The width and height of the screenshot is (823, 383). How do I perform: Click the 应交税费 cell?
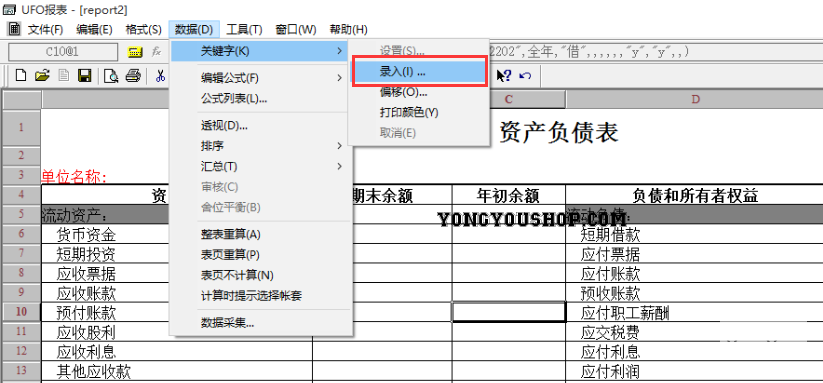695,332
